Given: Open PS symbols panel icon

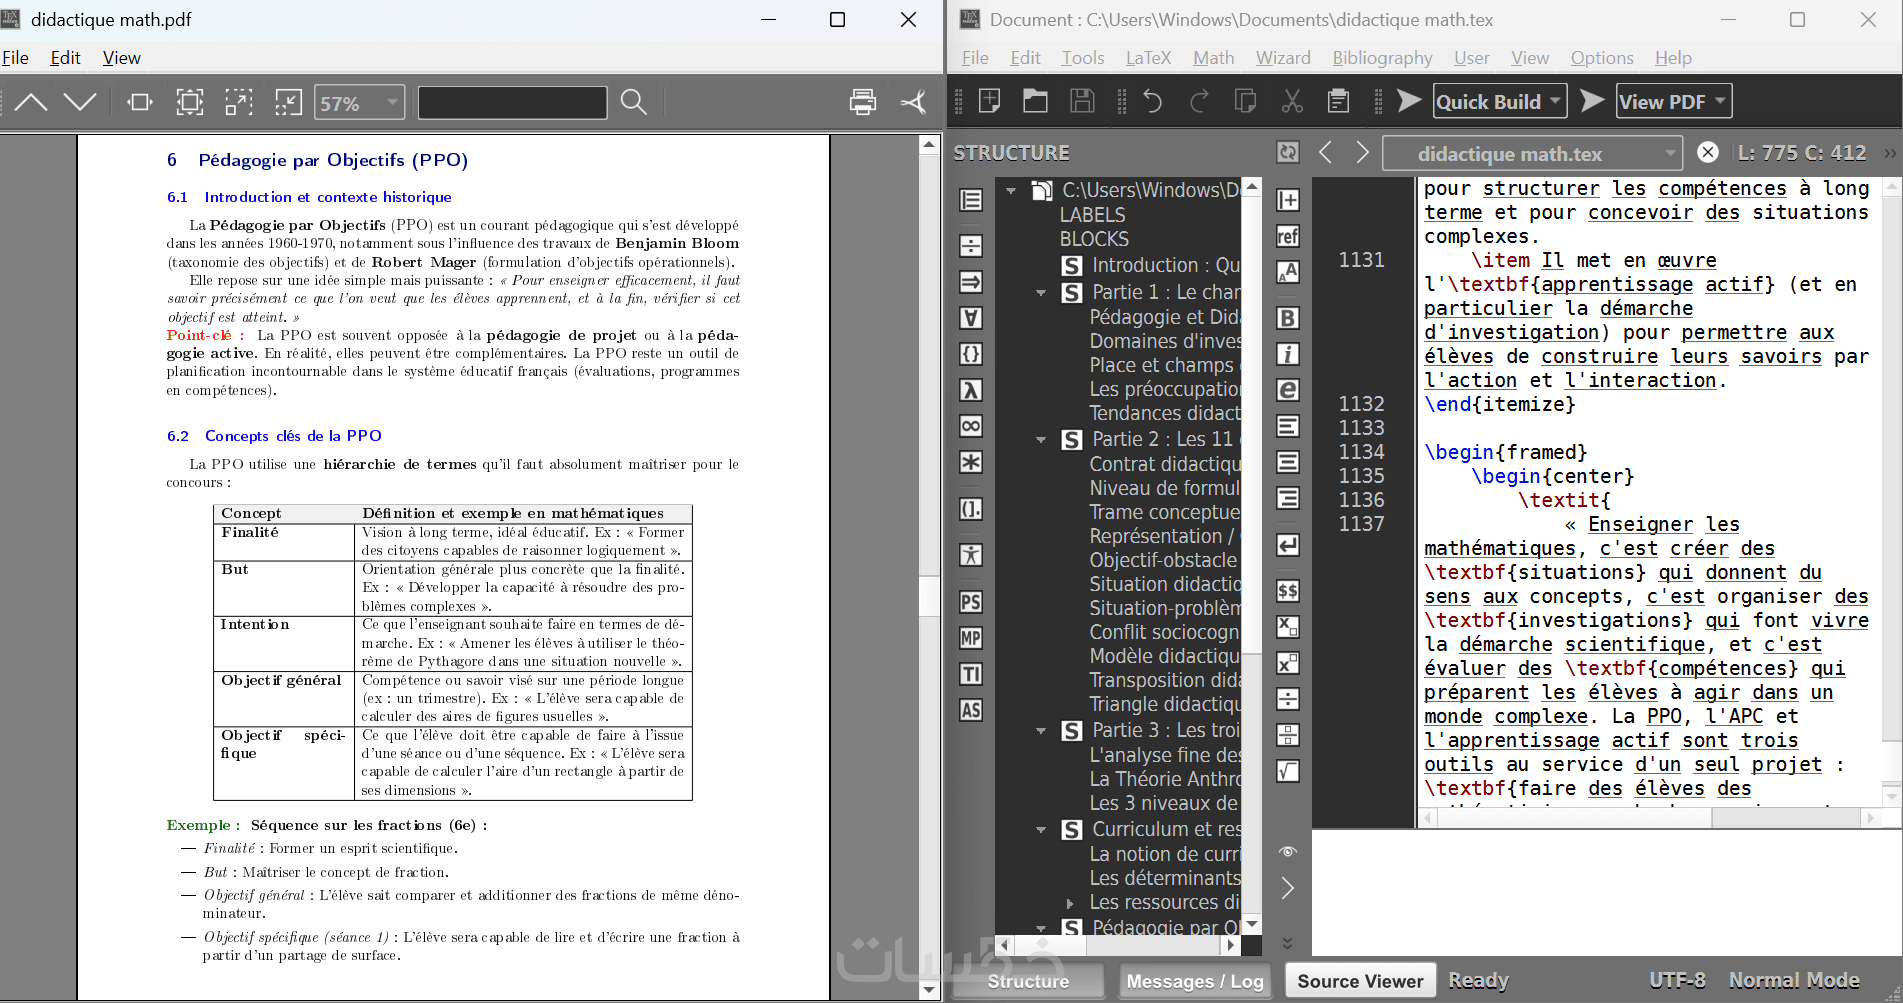Looking at the screenshot, I should click(x=971, y=602).
